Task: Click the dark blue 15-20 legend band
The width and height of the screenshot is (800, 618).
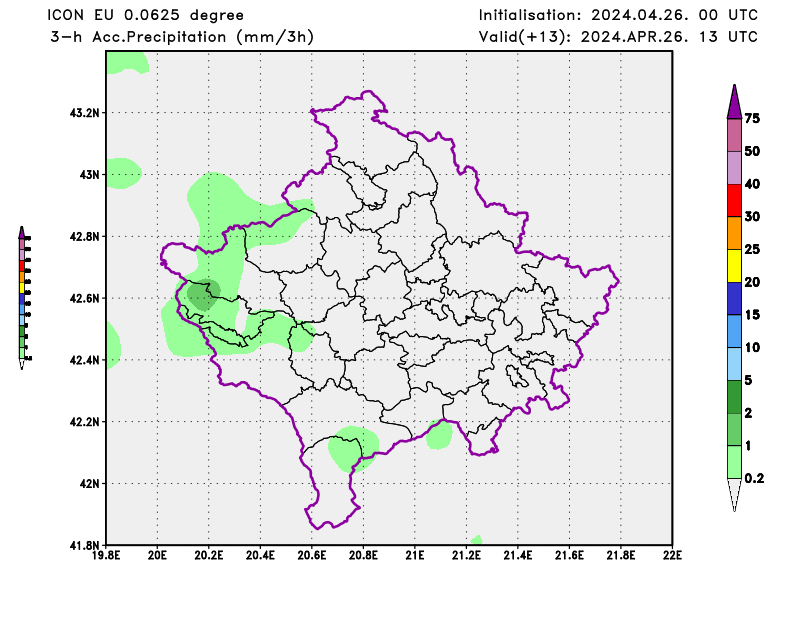Action: [x=734, y=298]
